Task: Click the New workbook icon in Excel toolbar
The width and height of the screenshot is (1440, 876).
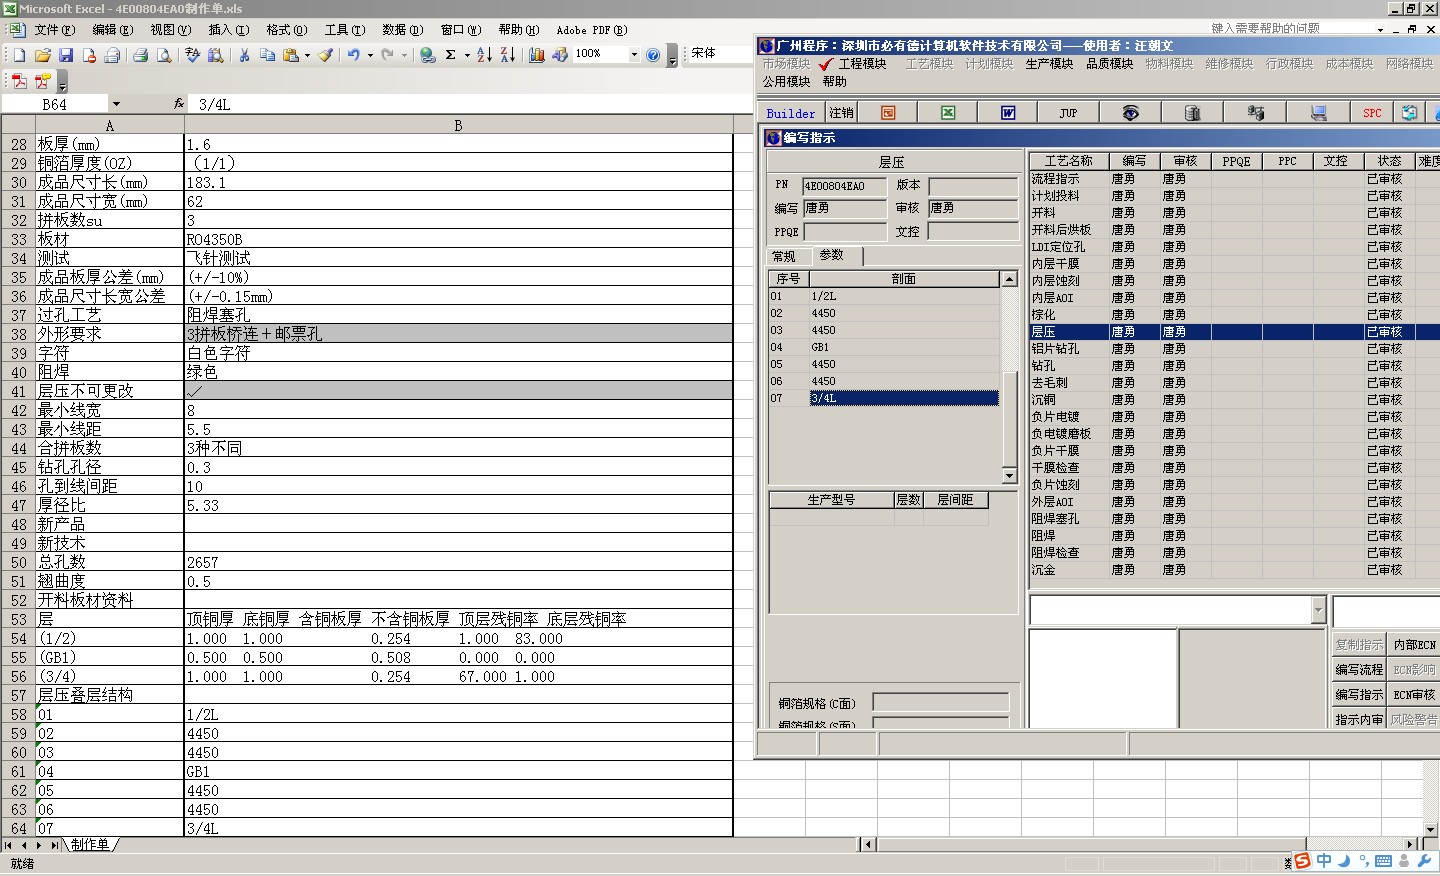Action: pyautogui.click(x=19, y=55)
